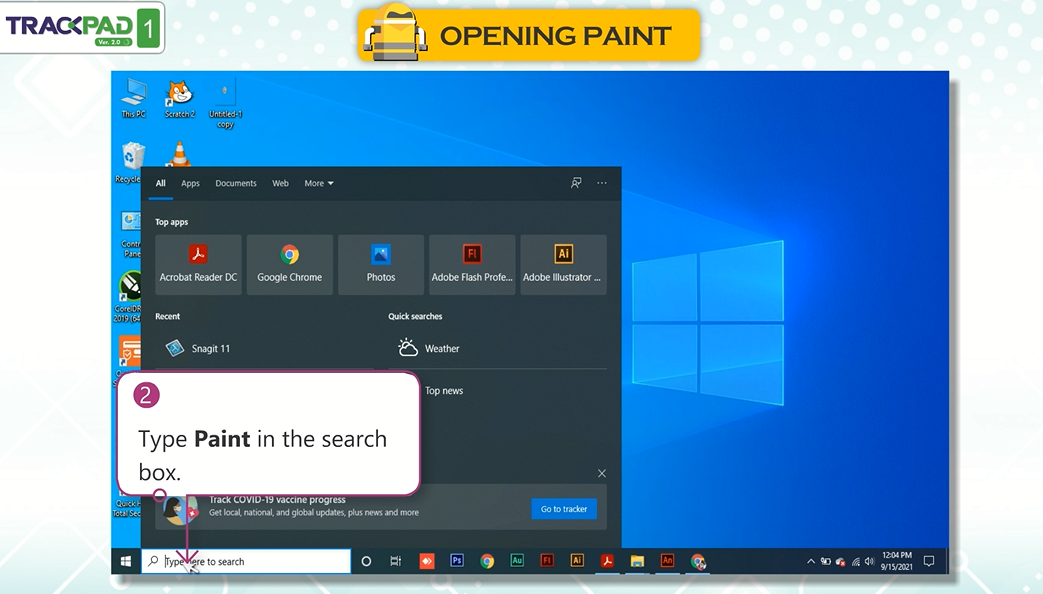Viewport: 1043px width, 594px height.
Task: Open File Explorer from the taskbar
Action: (x=637, y=561)
